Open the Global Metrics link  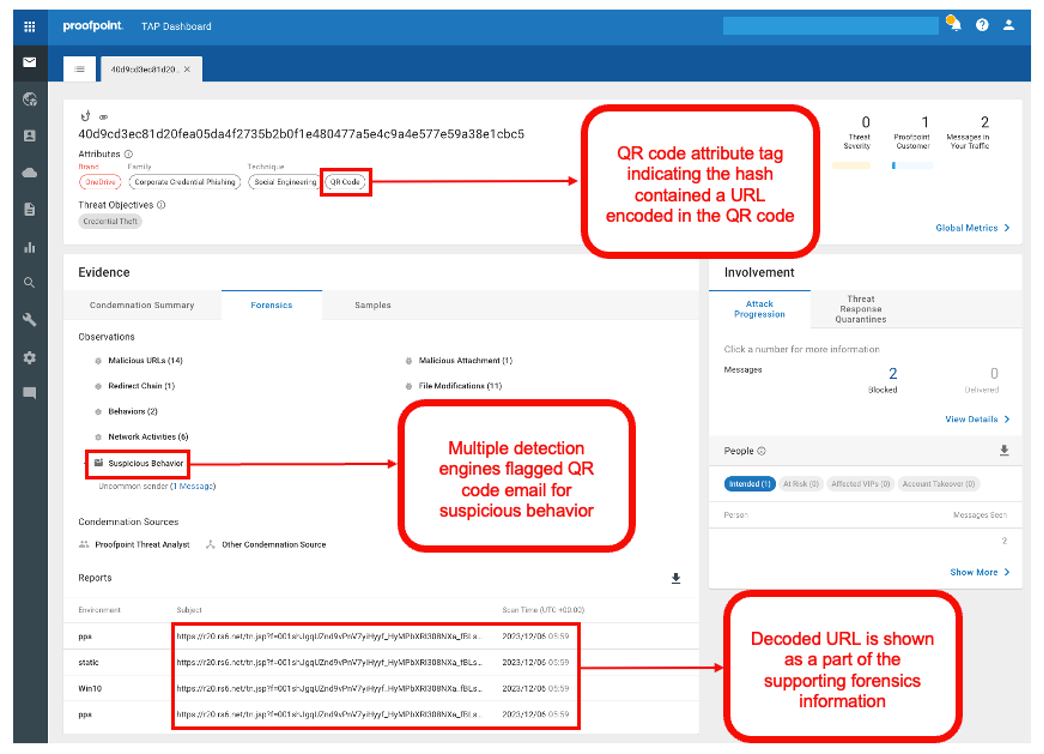click(x=972, y=228)
